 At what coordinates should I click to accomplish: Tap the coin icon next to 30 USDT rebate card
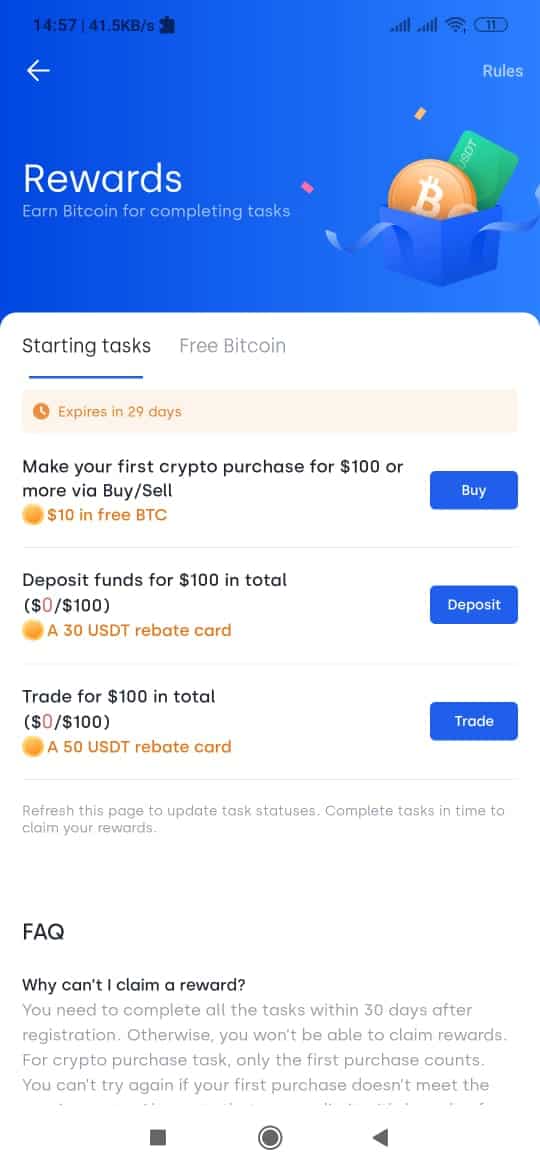[x=33, y=631]
